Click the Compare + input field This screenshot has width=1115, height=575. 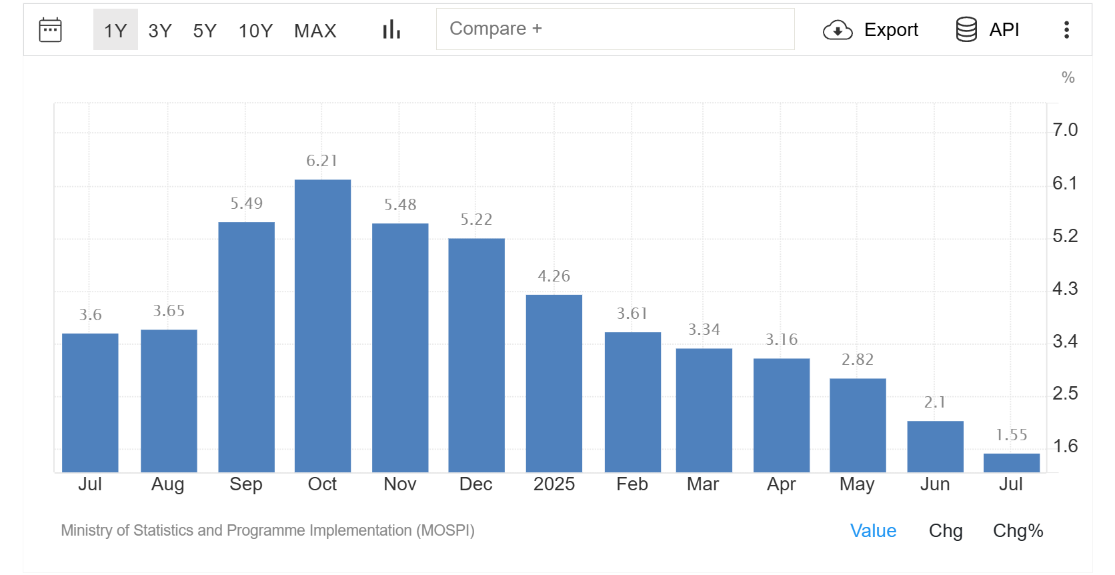point(614,29)
